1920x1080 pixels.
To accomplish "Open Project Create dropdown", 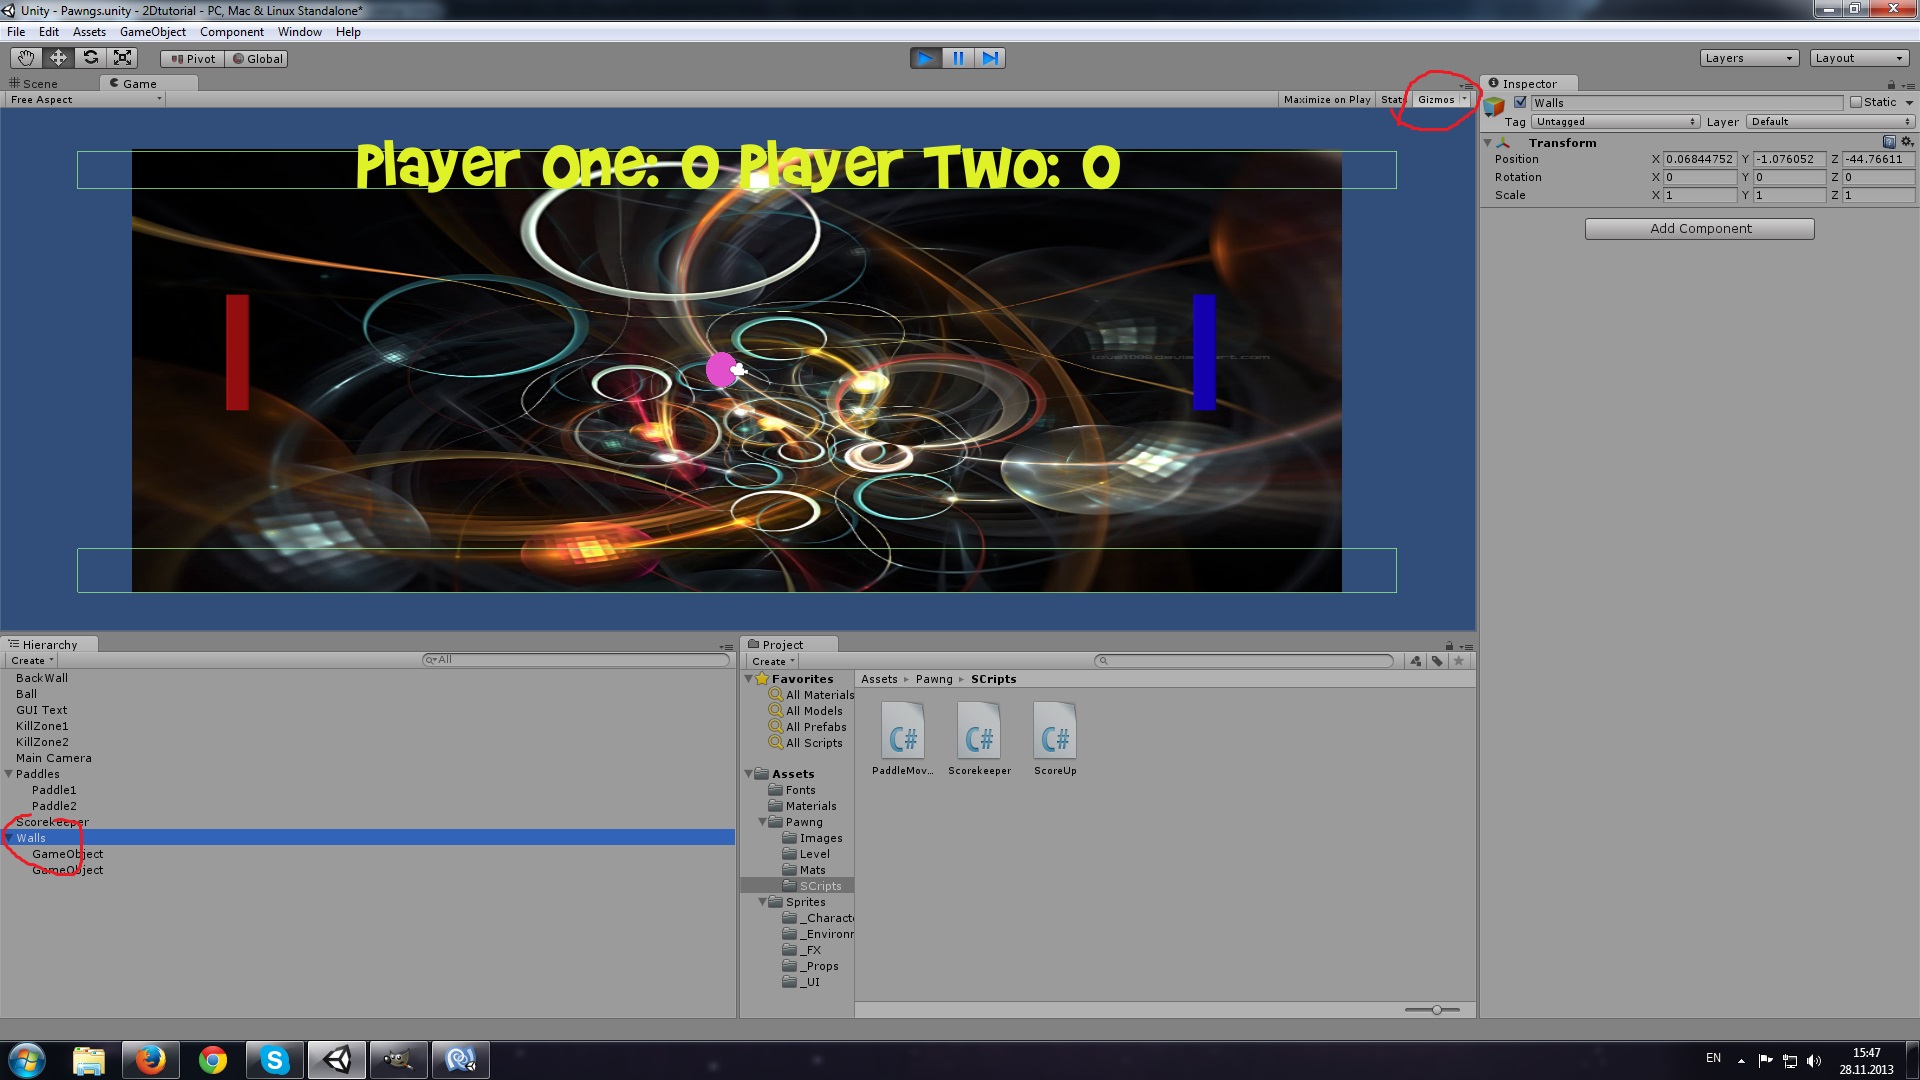I will tap(773, 661).
